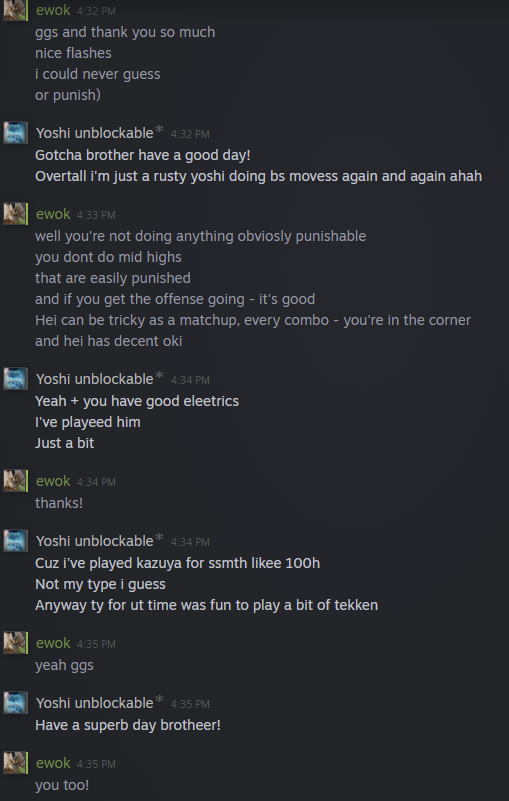Click ewok's avatar at 4:32 PM message
The height and width of the screenshot is (801, 509).
pos(15,10)
